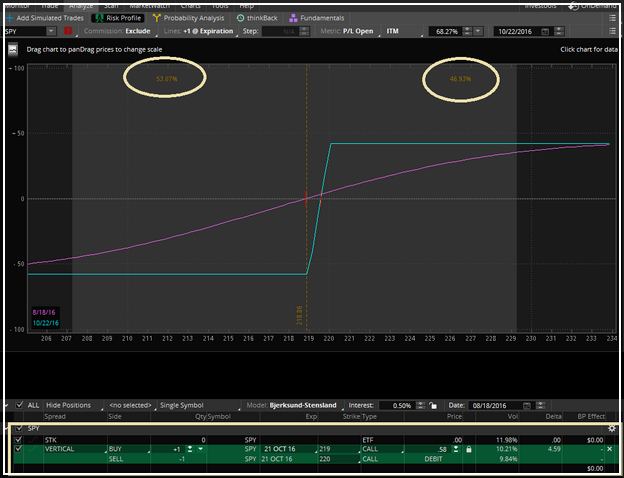Toggle the VERTICAL spread row checkbox

(x=18, y=449)
